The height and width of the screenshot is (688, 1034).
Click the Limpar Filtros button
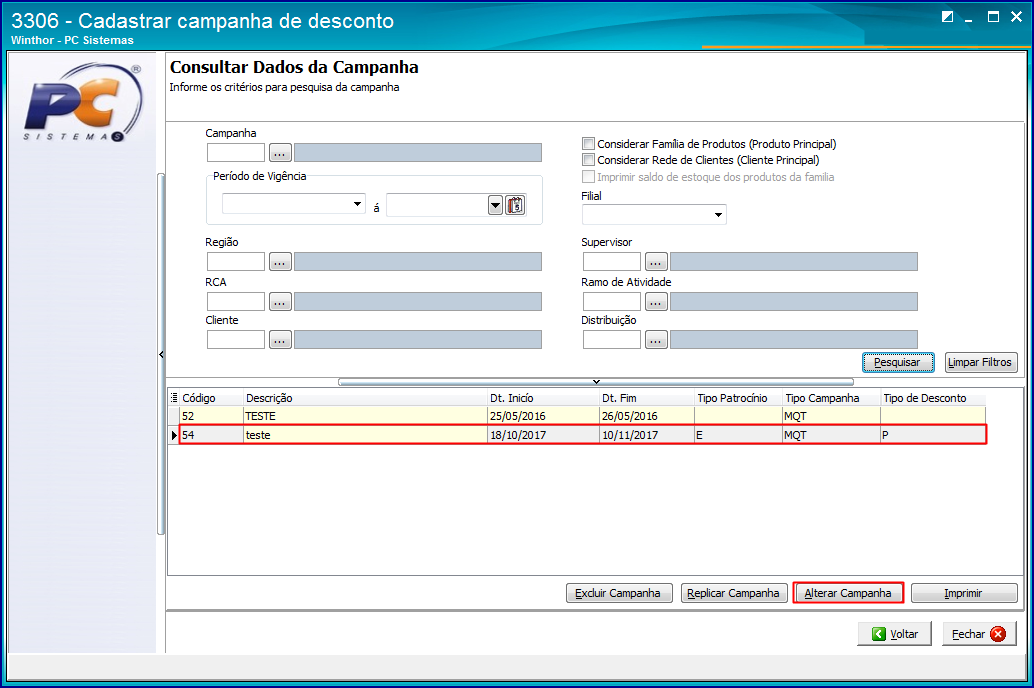(981, 362)
